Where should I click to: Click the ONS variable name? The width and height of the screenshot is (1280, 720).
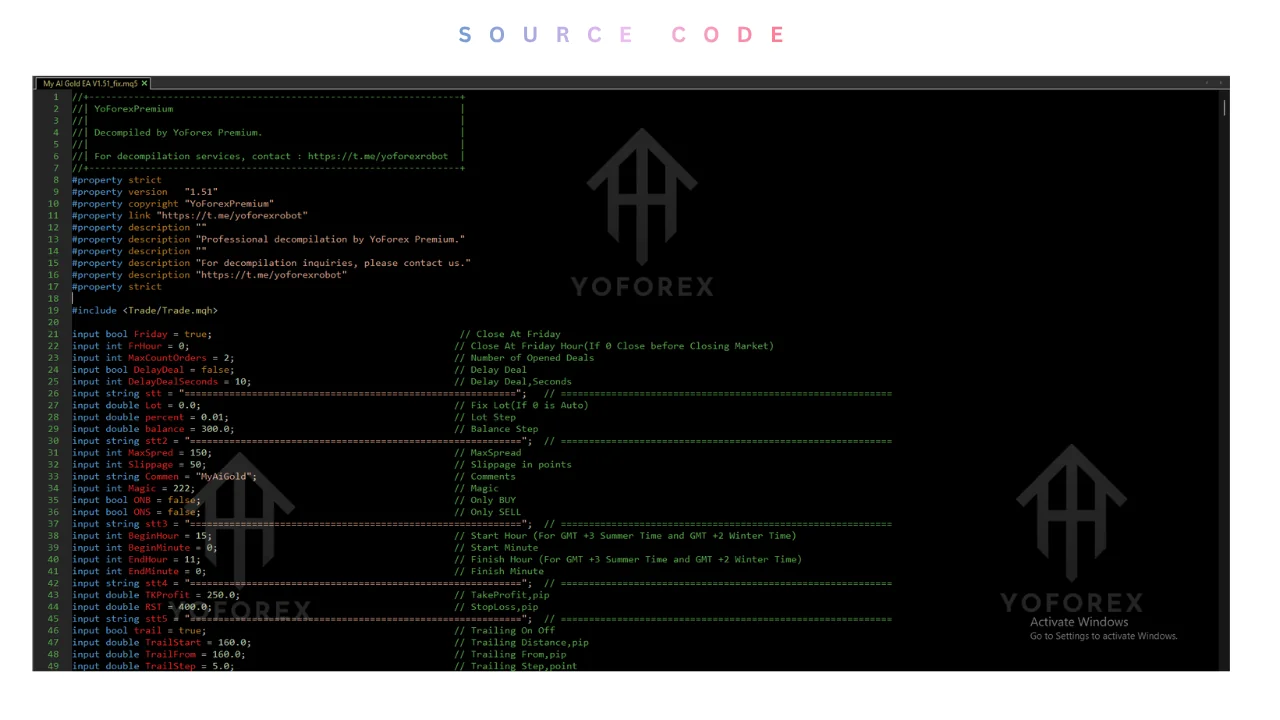[x=141, y=512]
